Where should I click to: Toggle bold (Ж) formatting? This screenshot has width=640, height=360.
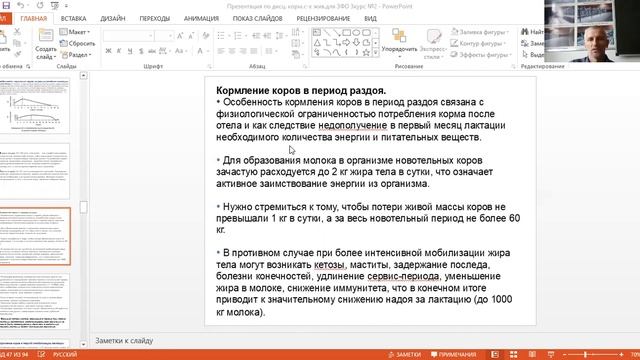(108, 51)
